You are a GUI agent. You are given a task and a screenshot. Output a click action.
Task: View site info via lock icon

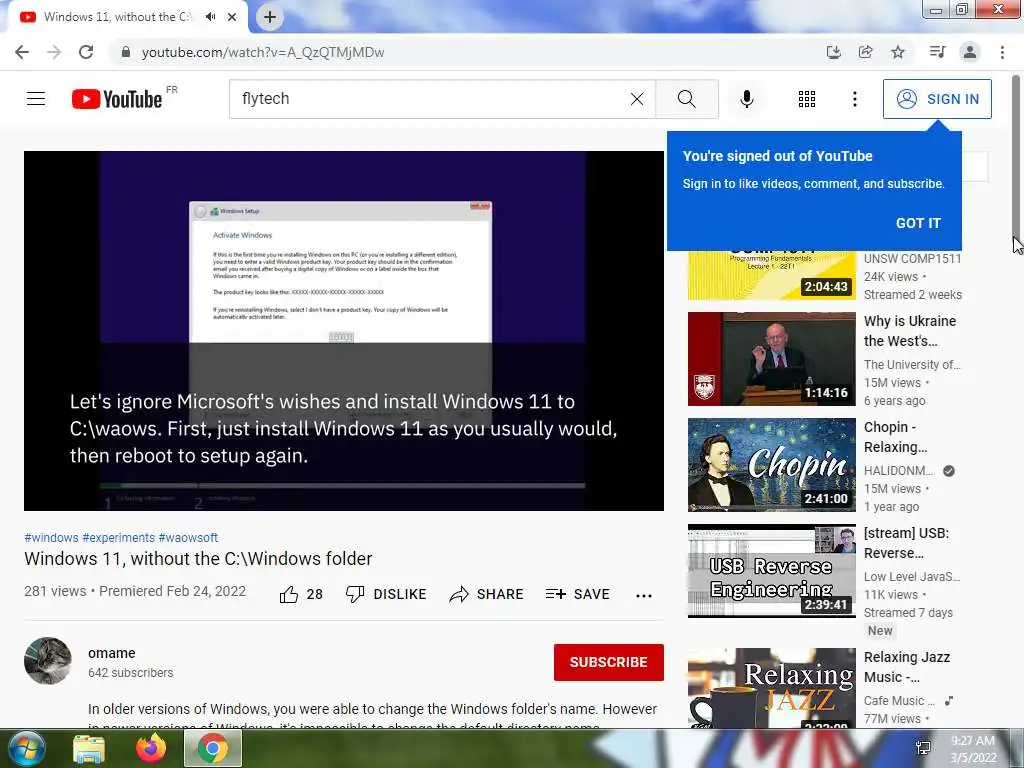pyautogui.click(x=126, y=52)
